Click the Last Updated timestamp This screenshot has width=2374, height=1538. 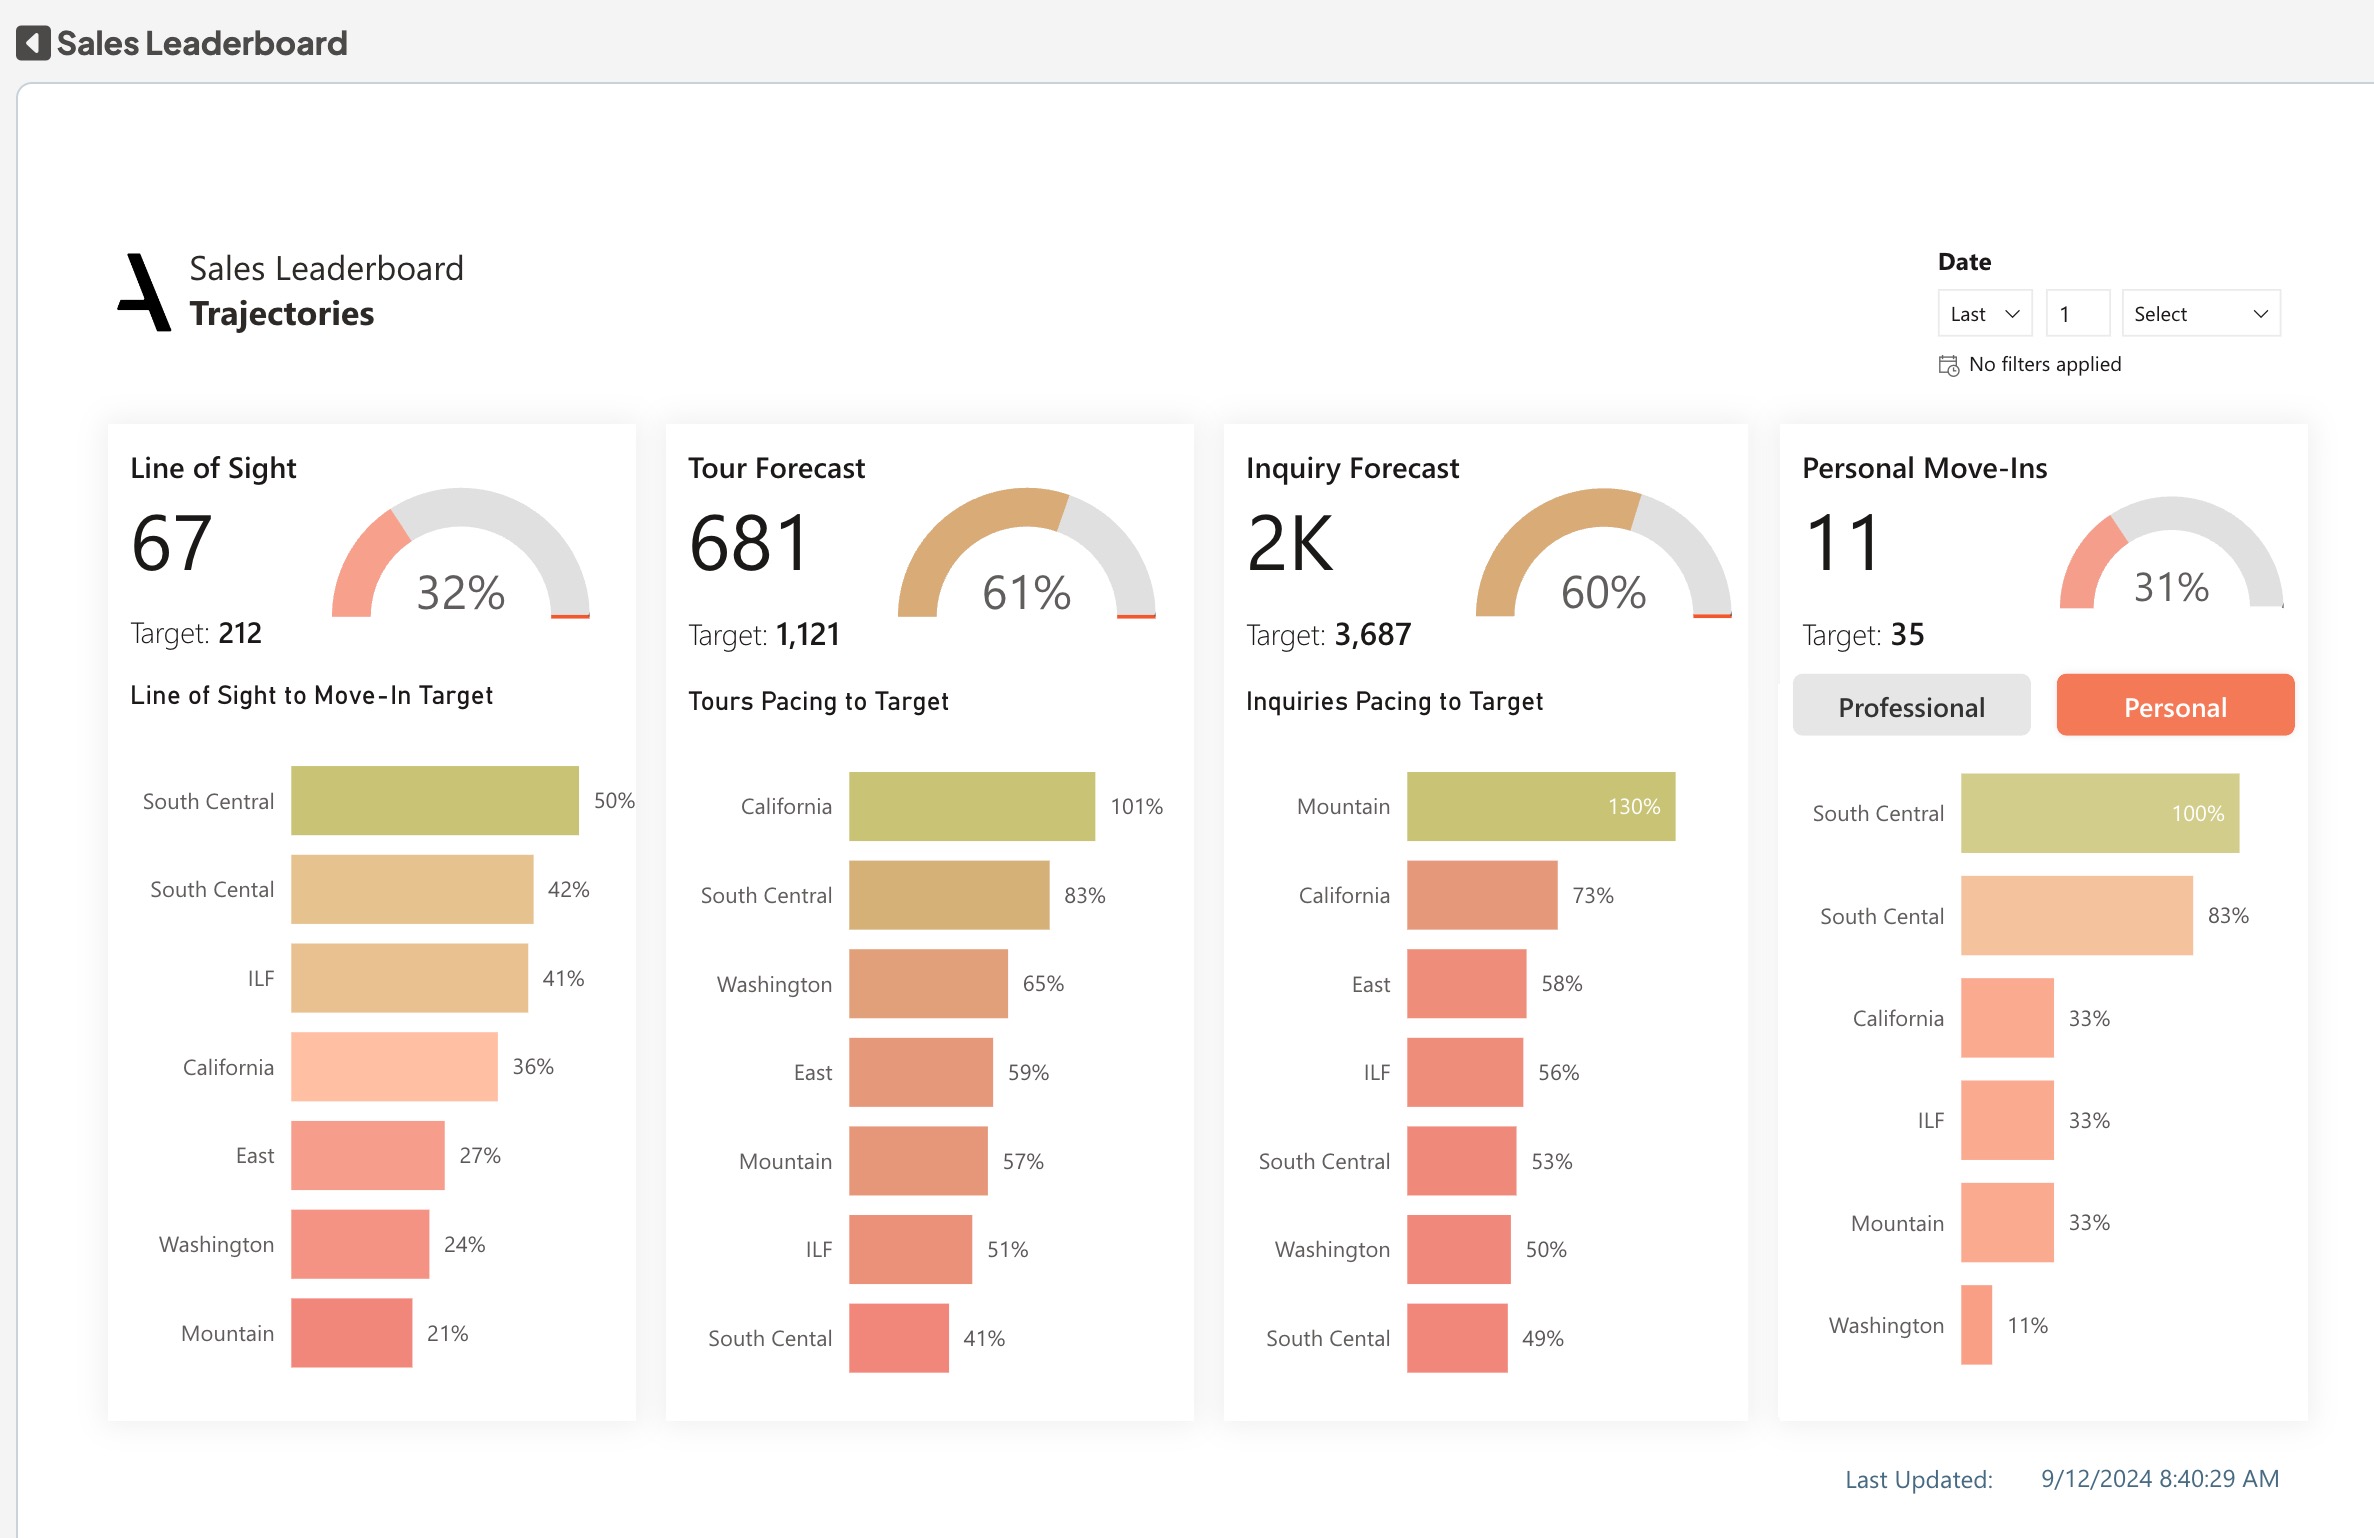2159,1478
